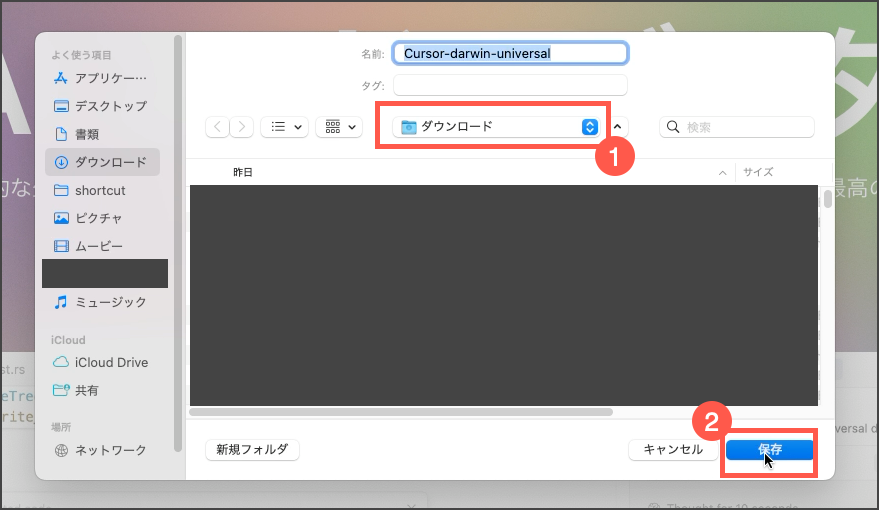Select Movies (ムービー) in sidebar
This screenshot has width=879, height=510.
click(101, 246)
